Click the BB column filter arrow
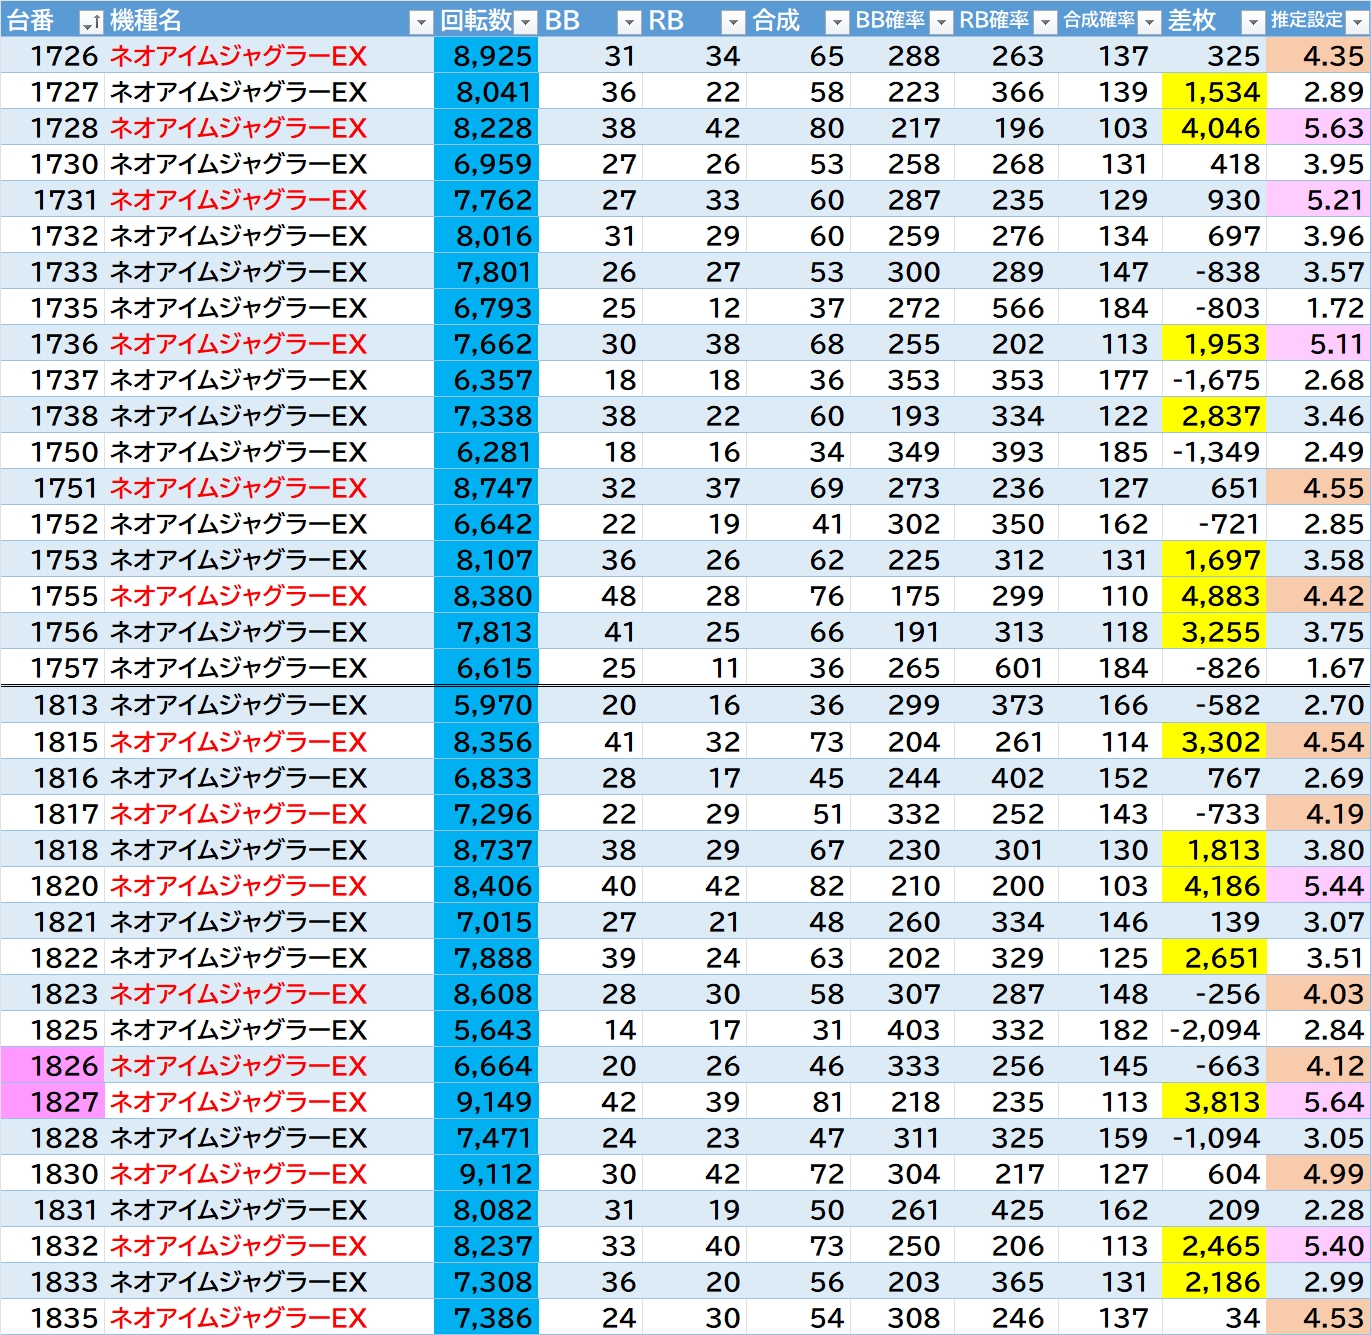Screen dimensions: 1371x1335 (x=629, y=22)
